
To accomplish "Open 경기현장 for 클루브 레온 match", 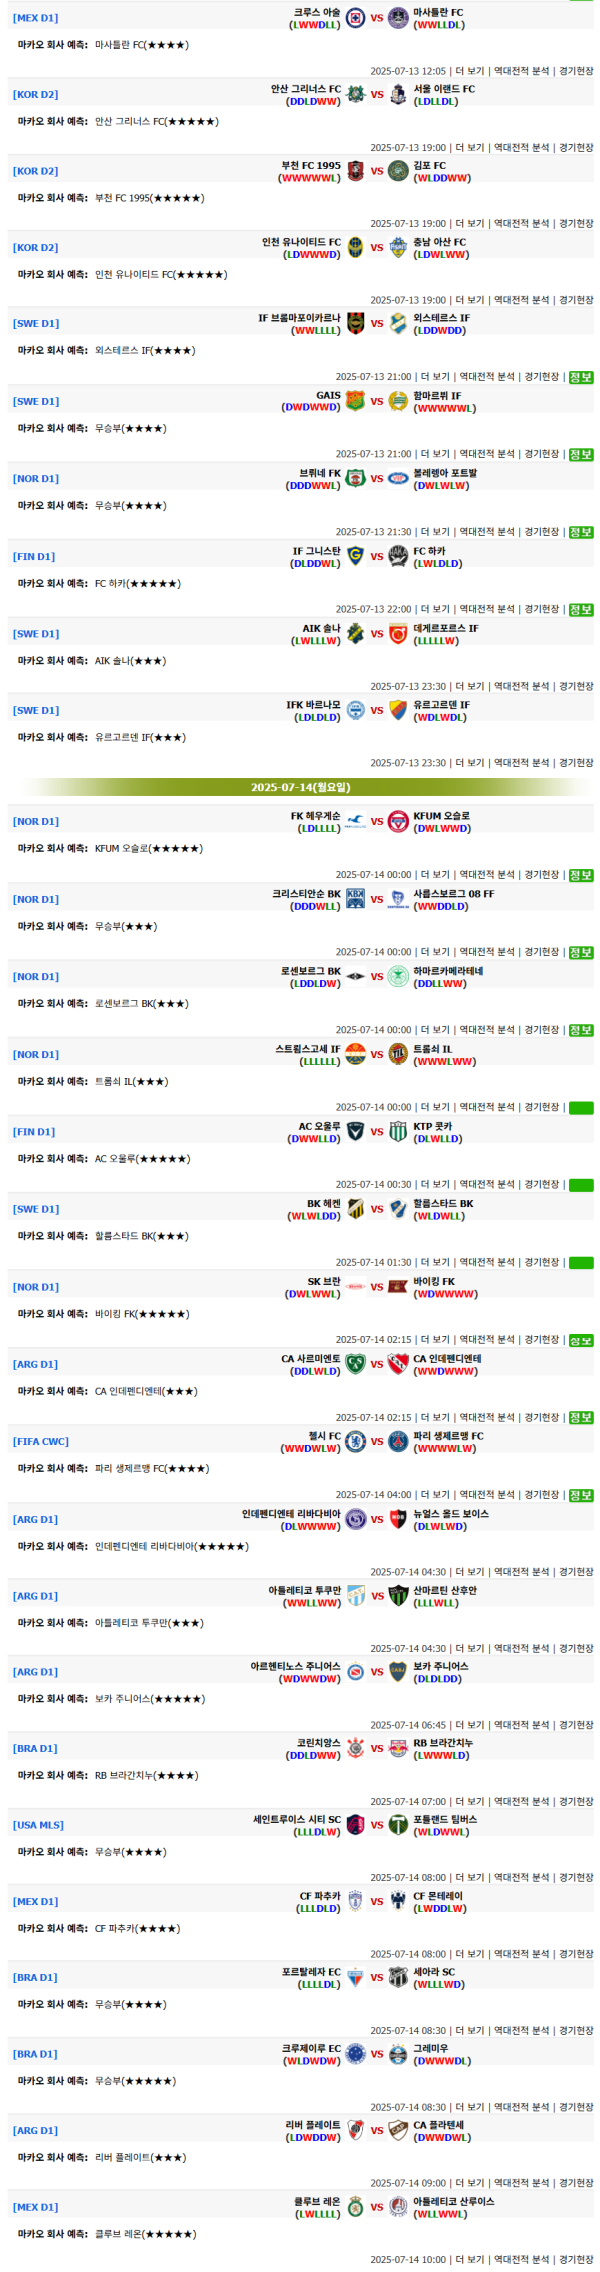I will [x=576, y=2259].
